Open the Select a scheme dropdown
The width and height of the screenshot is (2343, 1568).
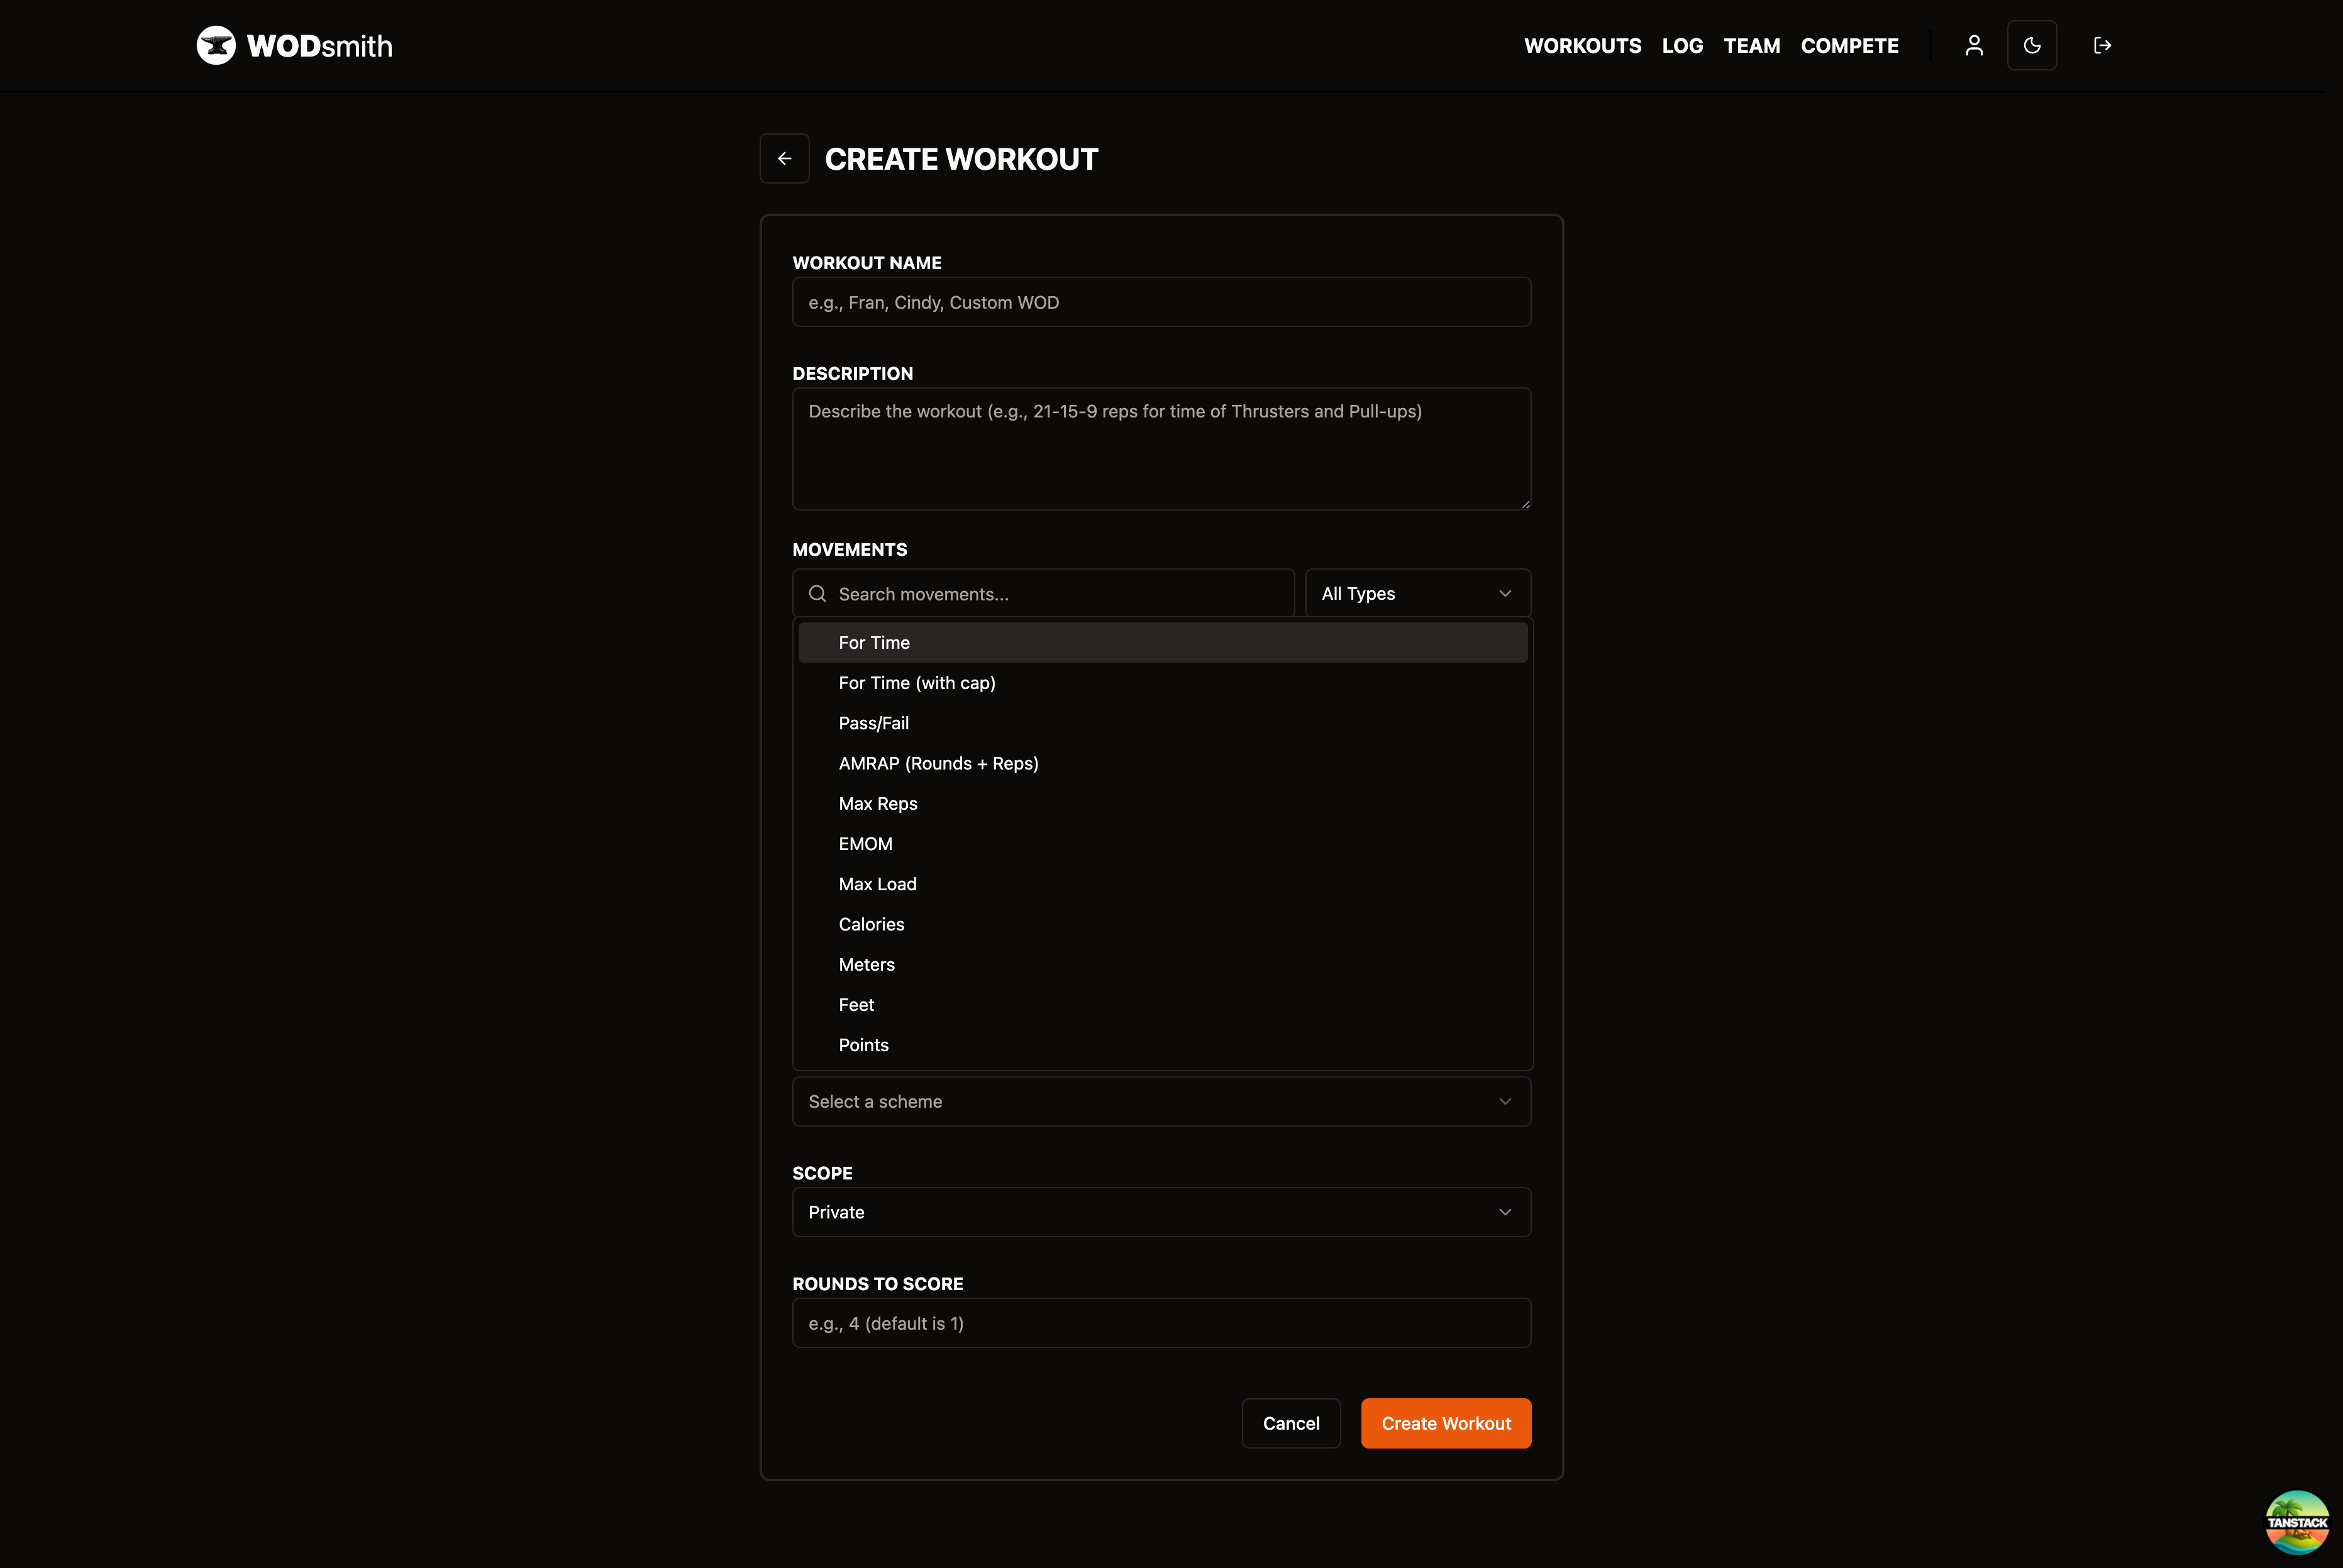pos(1162,1102)
